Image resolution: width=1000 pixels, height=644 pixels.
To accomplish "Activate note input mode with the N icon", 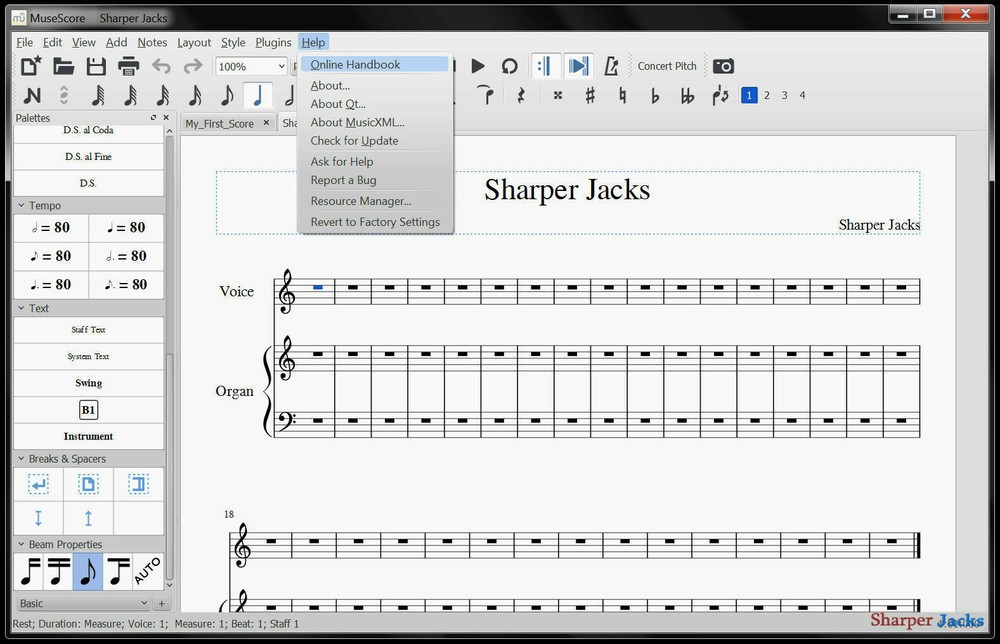I will coord(32,95).
